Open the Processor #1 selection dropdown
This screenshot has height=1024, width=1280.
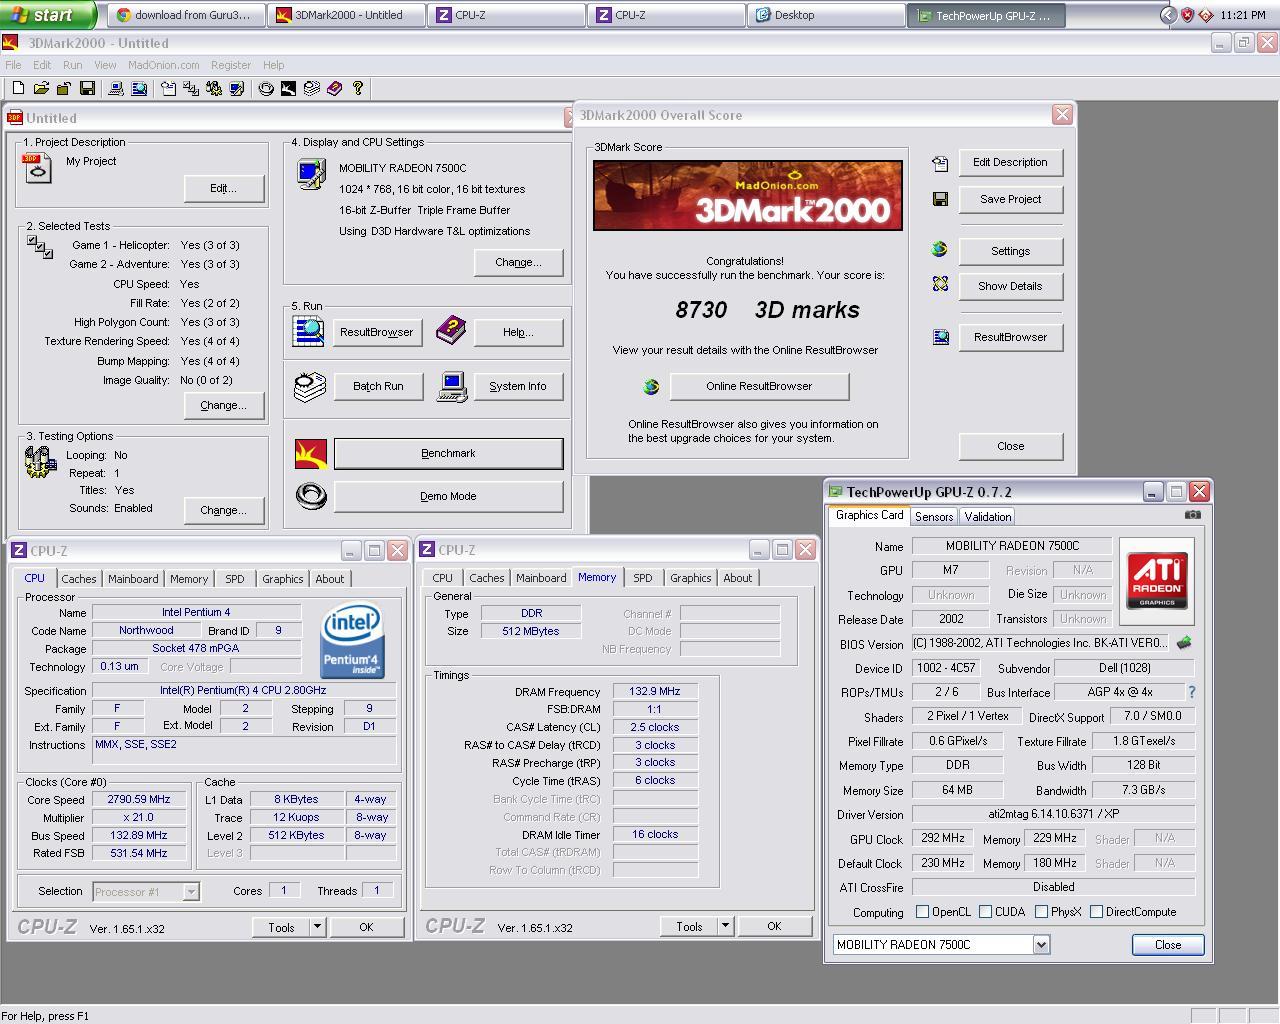(x=191, y=891)
